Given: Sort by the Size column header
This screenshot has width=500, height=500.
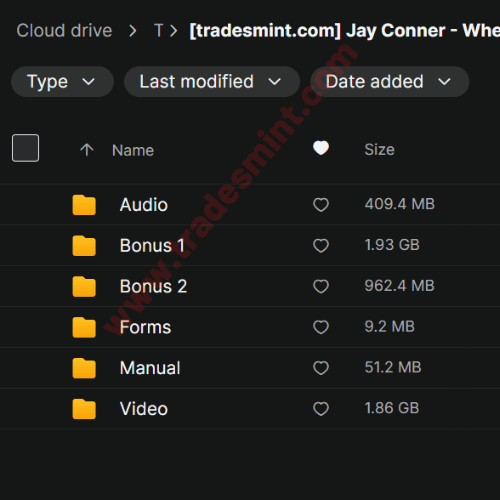Looking at the screenshot, I should click(379, 150).
